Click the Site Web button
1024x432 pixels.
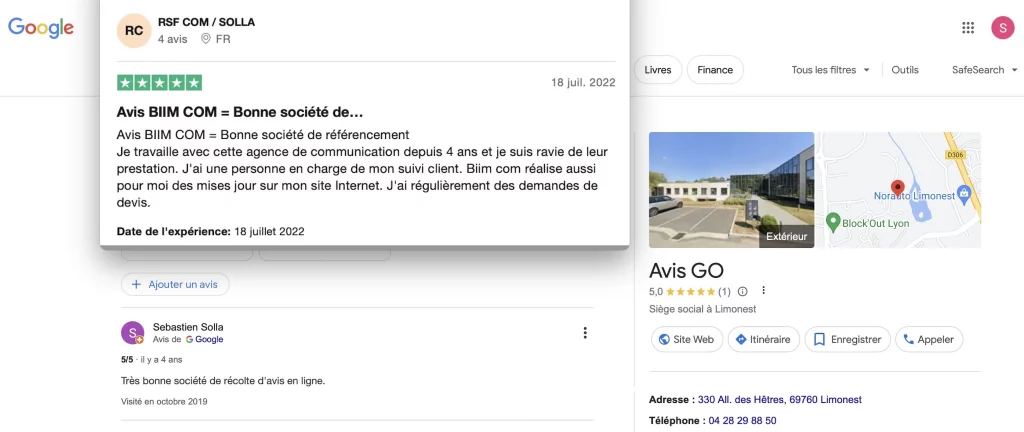(x=686, y=339)
